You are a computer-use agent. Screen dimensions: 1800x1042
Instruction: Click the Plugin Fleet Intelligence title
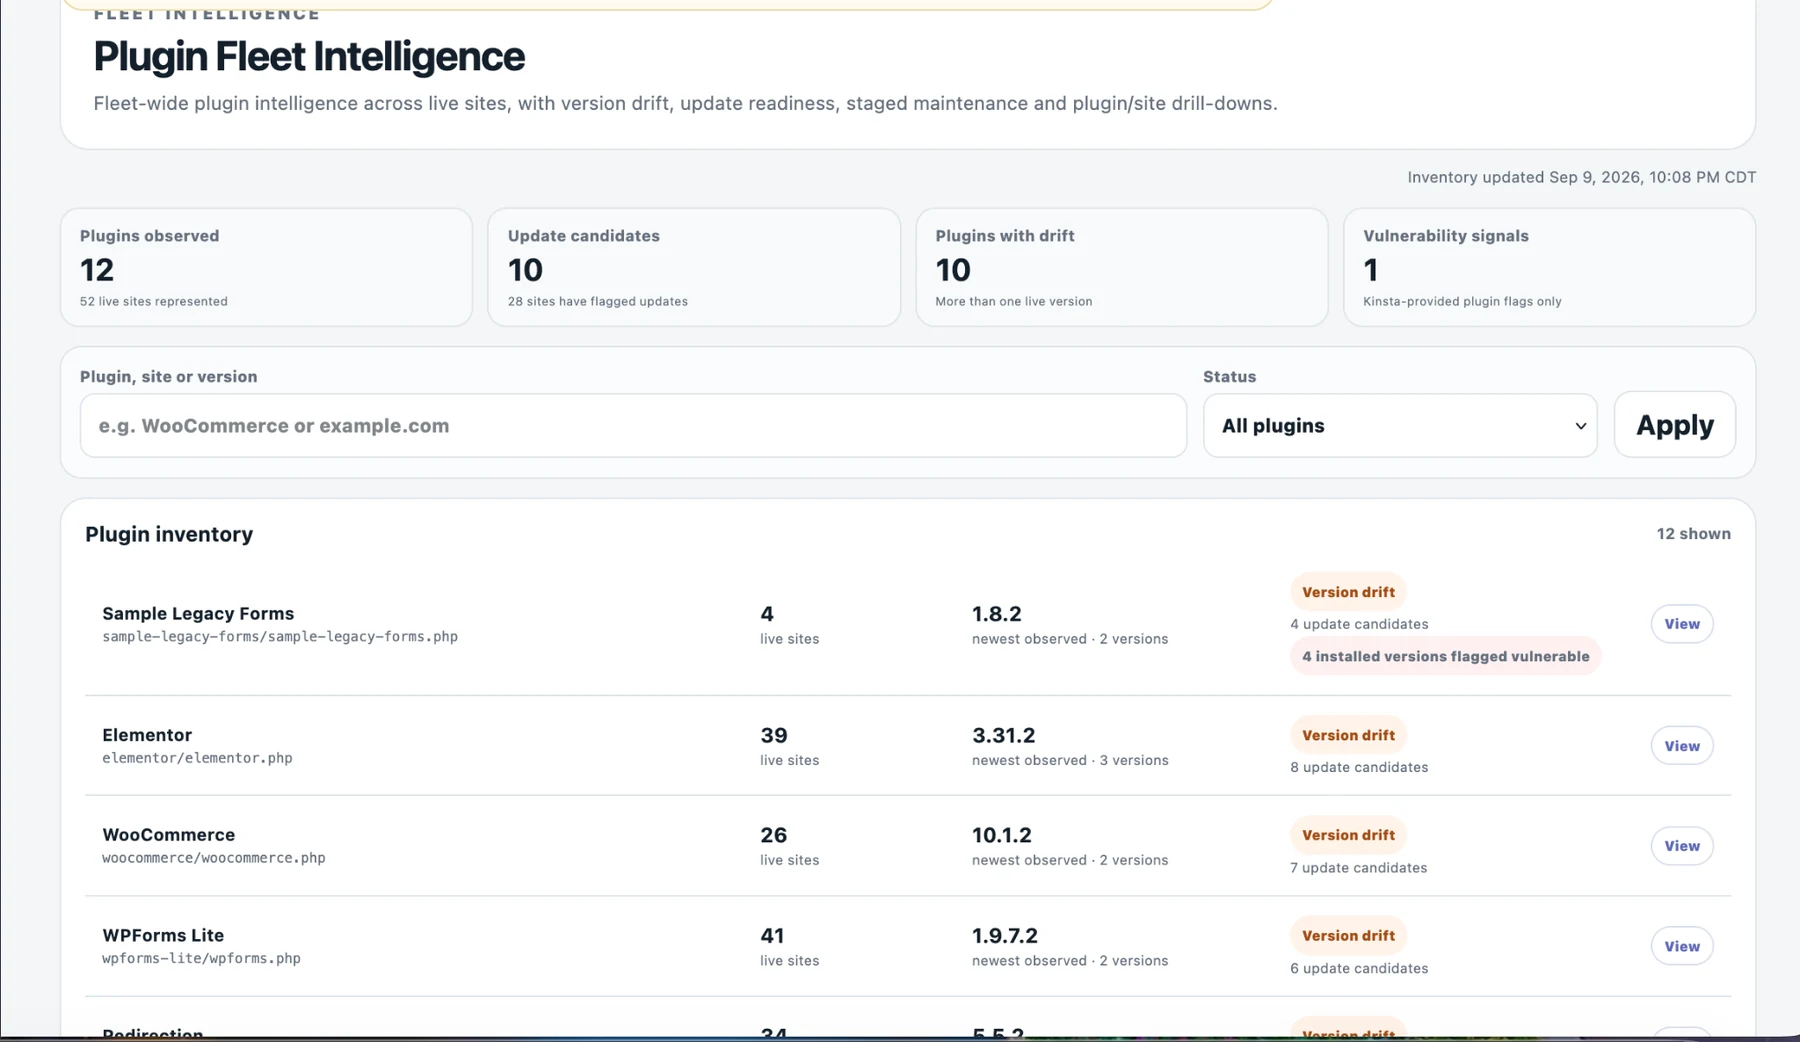tap(308, 56)
